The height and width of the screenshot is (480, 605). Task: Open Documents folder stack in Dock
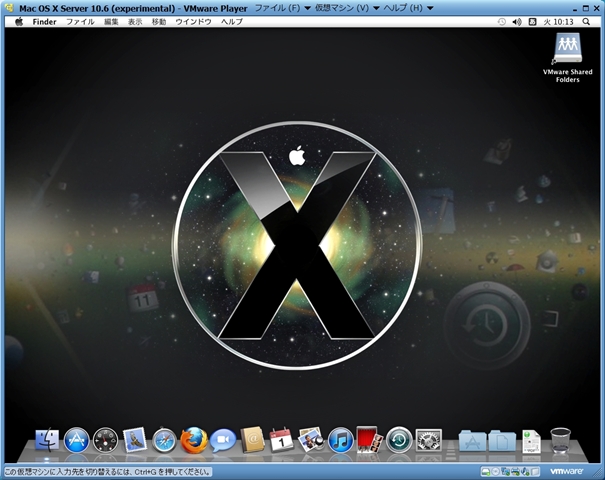(502, 441)
